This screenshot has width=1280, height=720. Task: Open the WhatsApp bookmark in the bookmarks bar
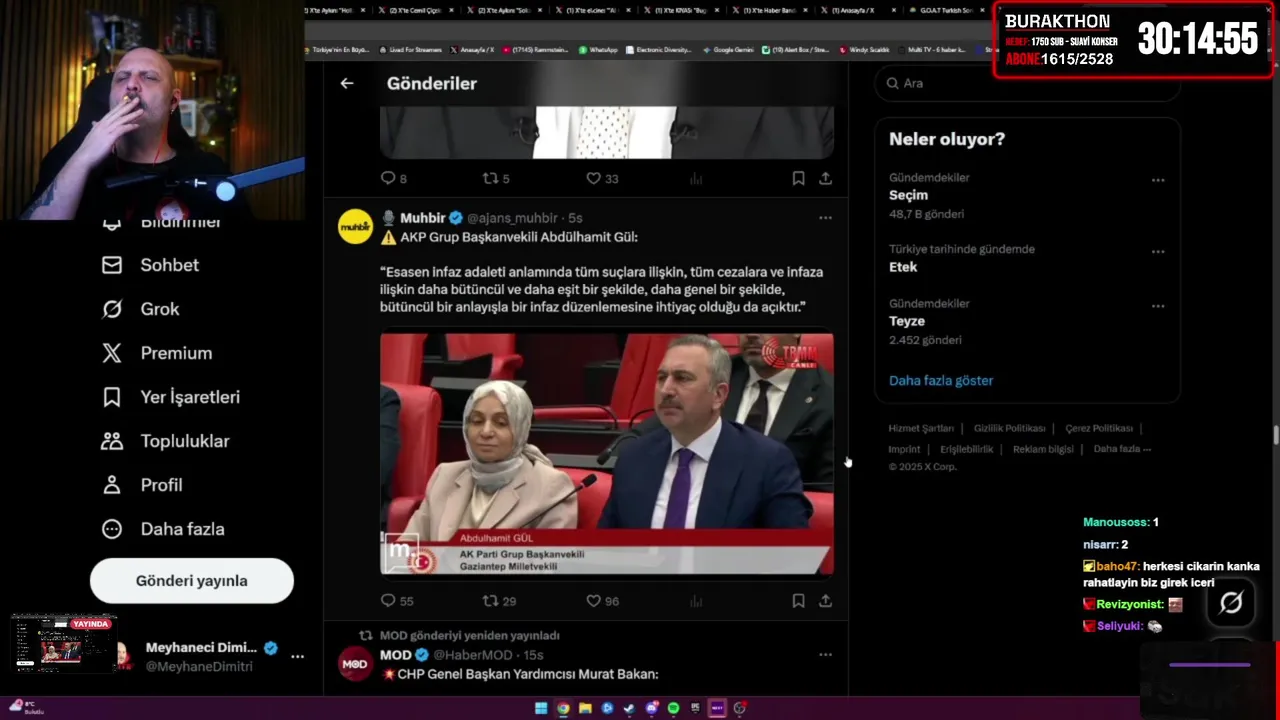(598, 49)
